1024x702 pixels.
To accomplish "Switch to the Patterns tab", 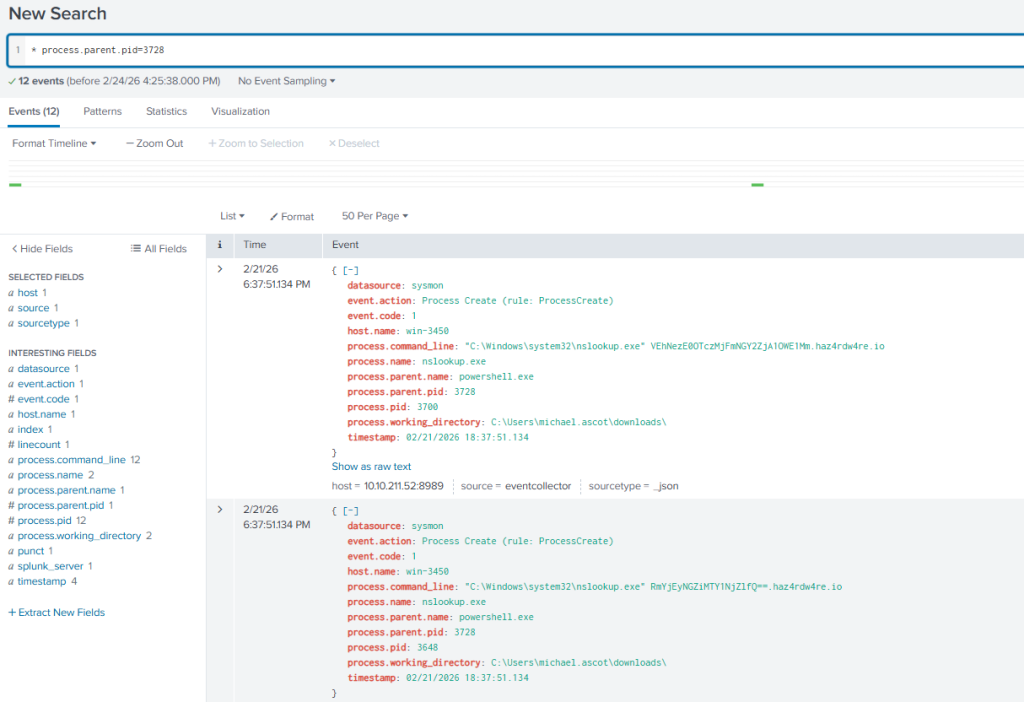I will [x=102, y=111].
